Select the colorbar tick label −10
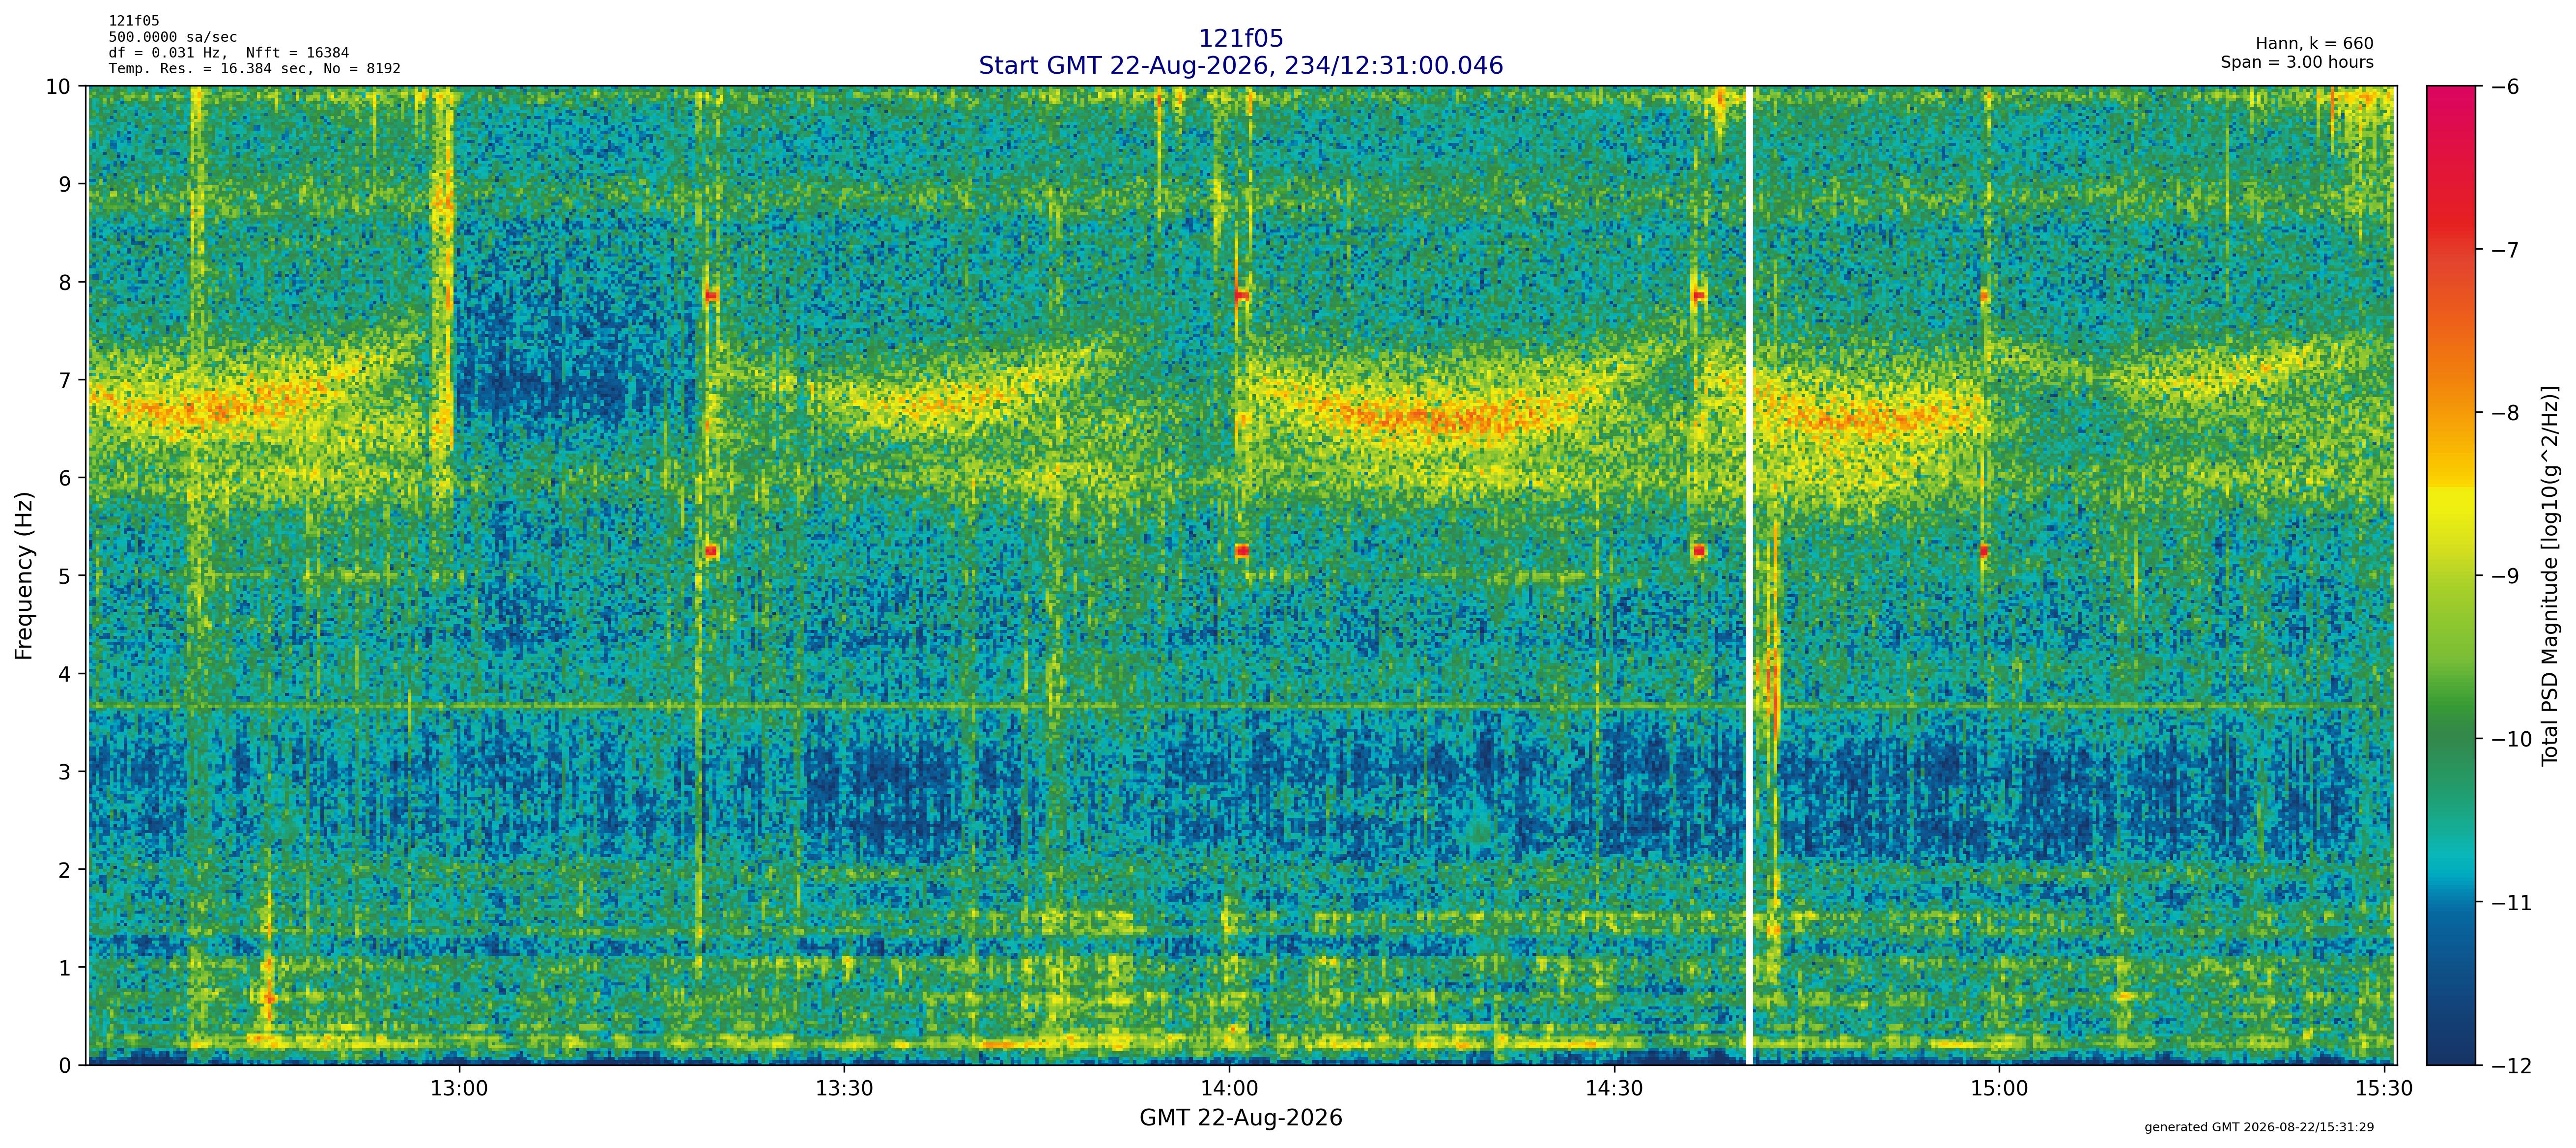Image resolution: width=2576 pixels, height=1148 pixels. point(2511,740)
